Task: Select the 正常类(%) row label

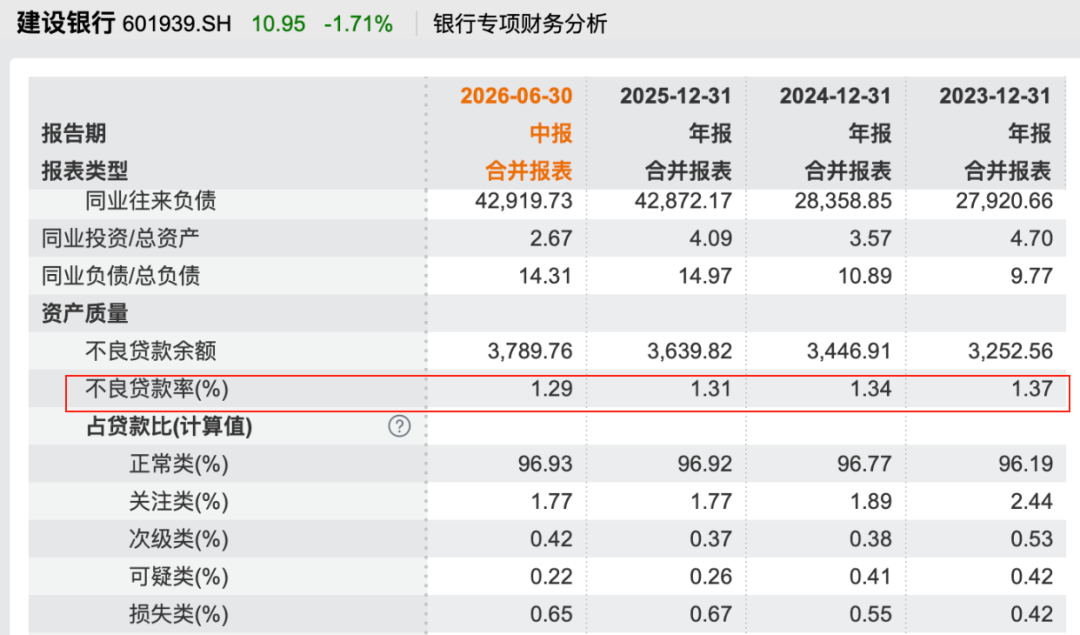Action: tap(179, 464)
